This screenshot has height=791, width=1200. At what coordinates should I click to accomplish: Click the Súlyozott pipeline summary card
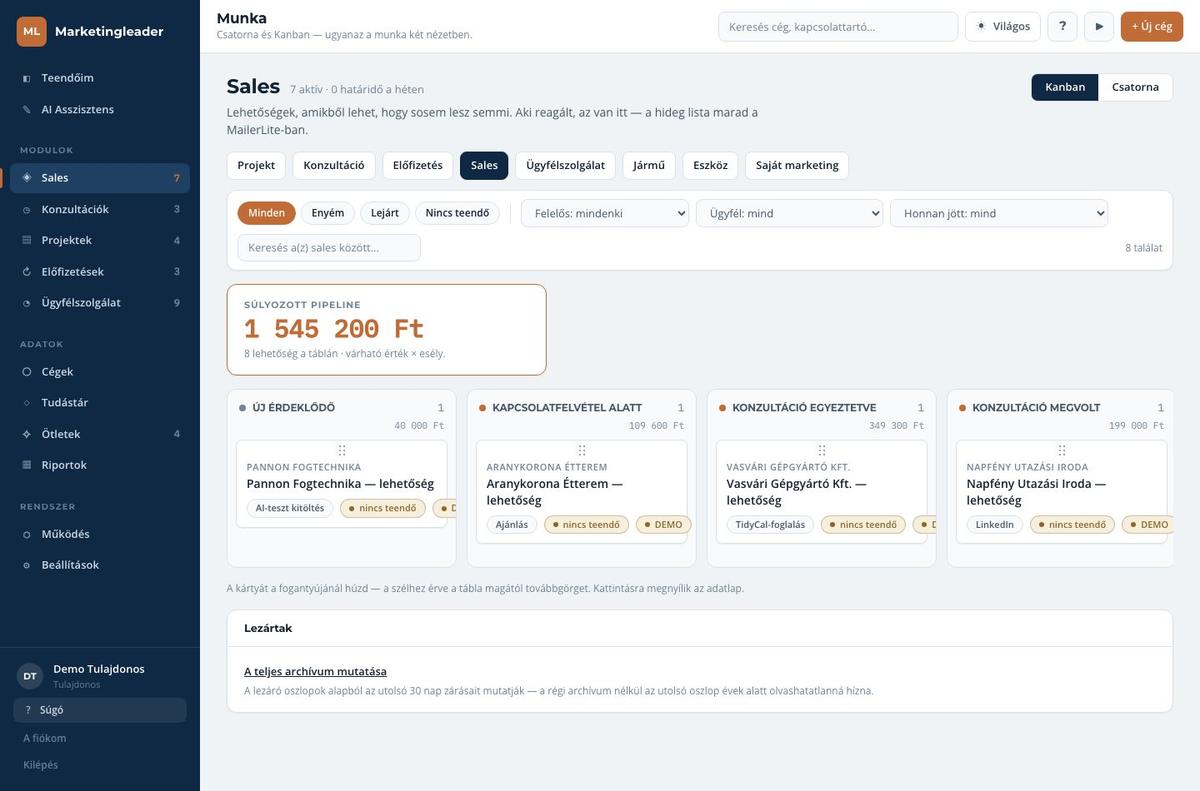click(387, 330)
